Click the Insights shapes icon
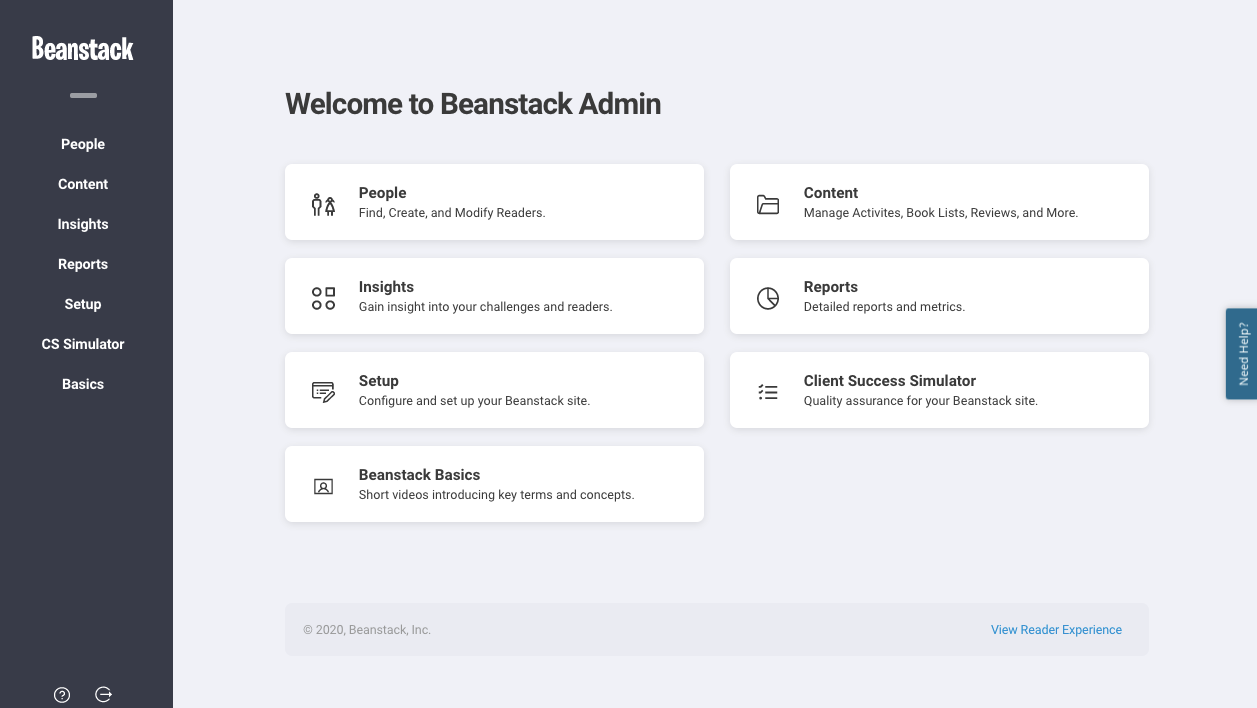 [323, 298]
